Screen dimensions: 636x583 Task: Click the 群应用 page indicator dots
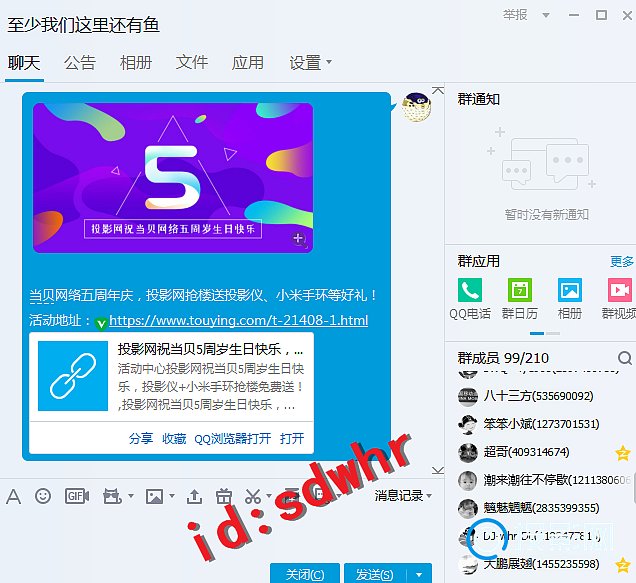coord(545,333)
